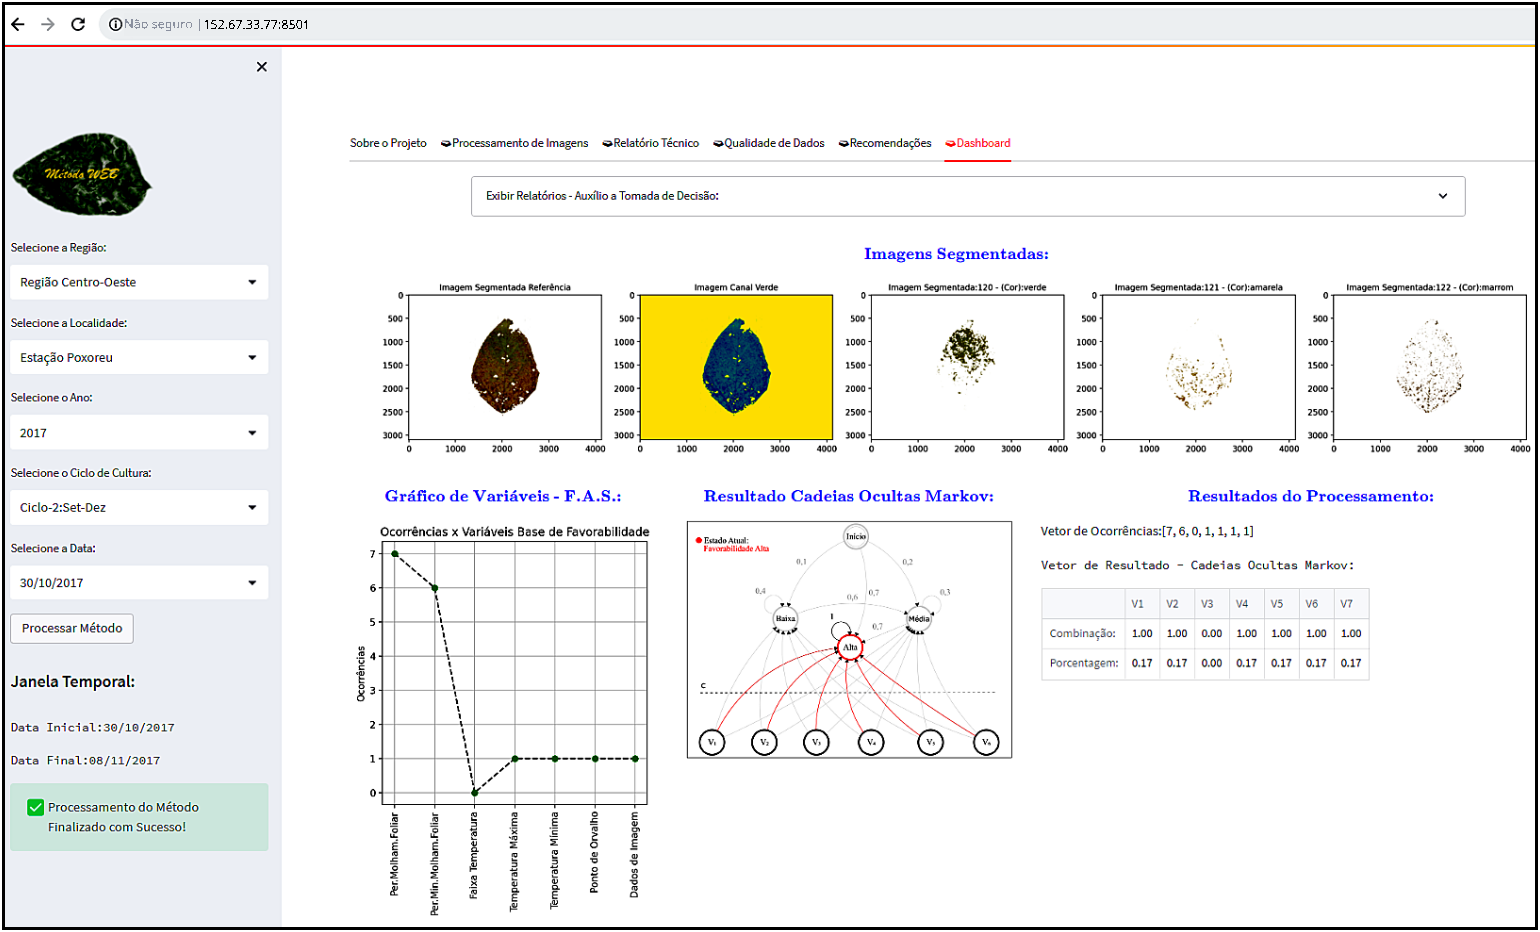
Task: Open the Selecione a Data dropdown
Action: click(x=139, y=582)
